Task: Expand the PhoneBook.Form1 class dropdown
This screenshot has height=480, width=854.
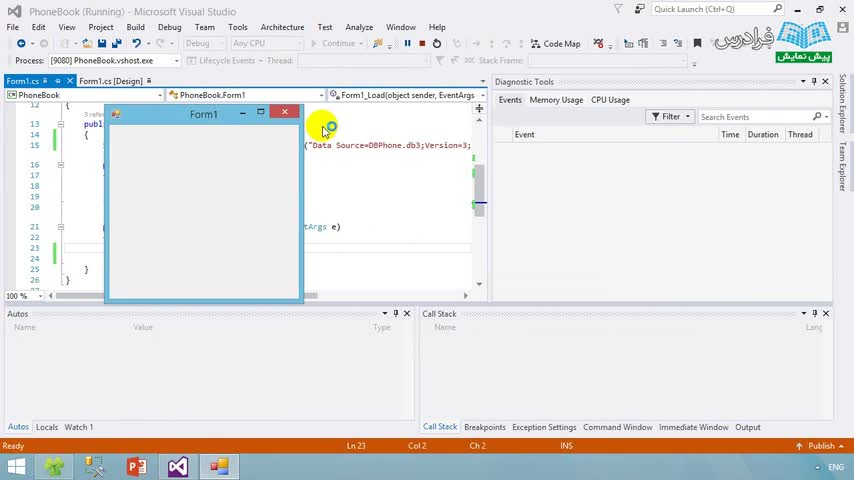Action: 246,95
